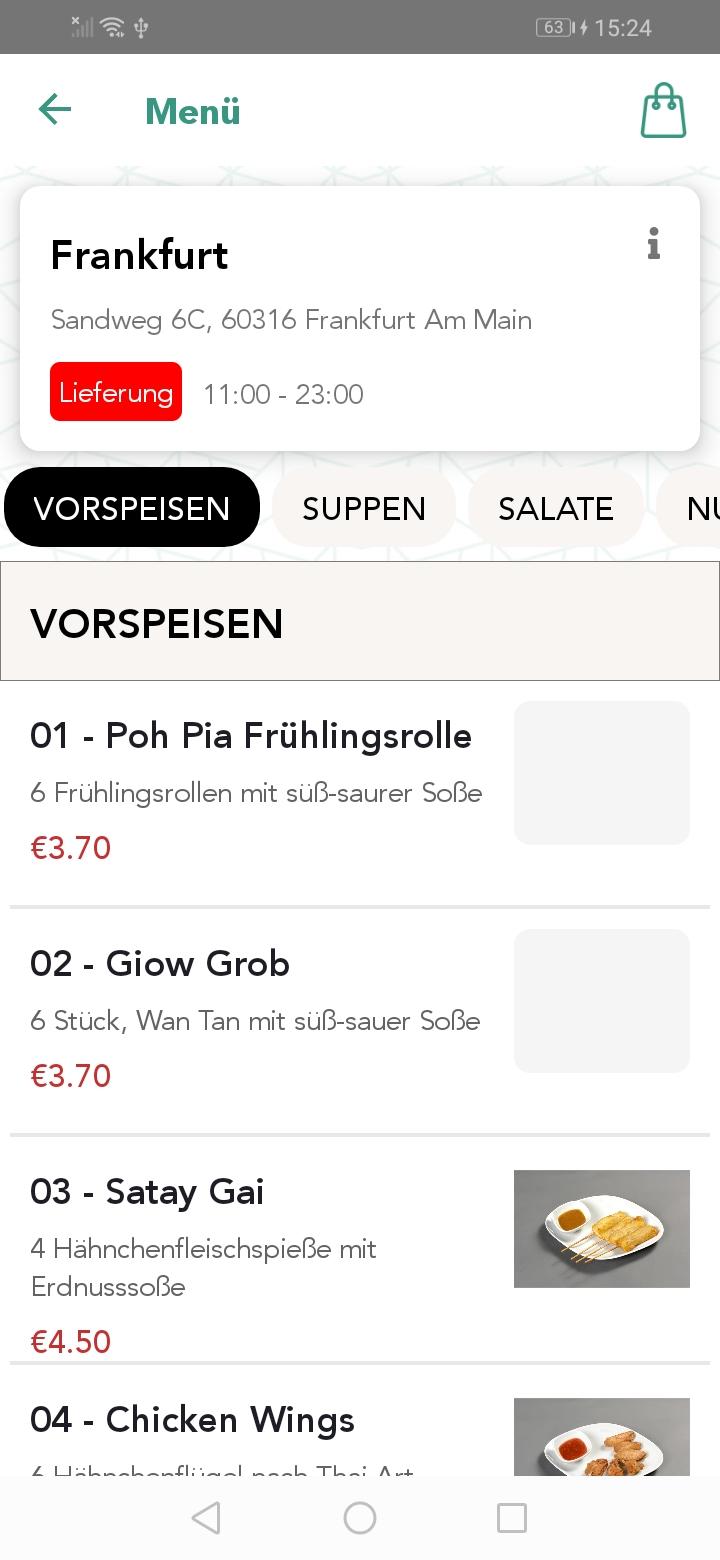Tap the red Lieferung button

pyautogui.click(x=116, y=392)
